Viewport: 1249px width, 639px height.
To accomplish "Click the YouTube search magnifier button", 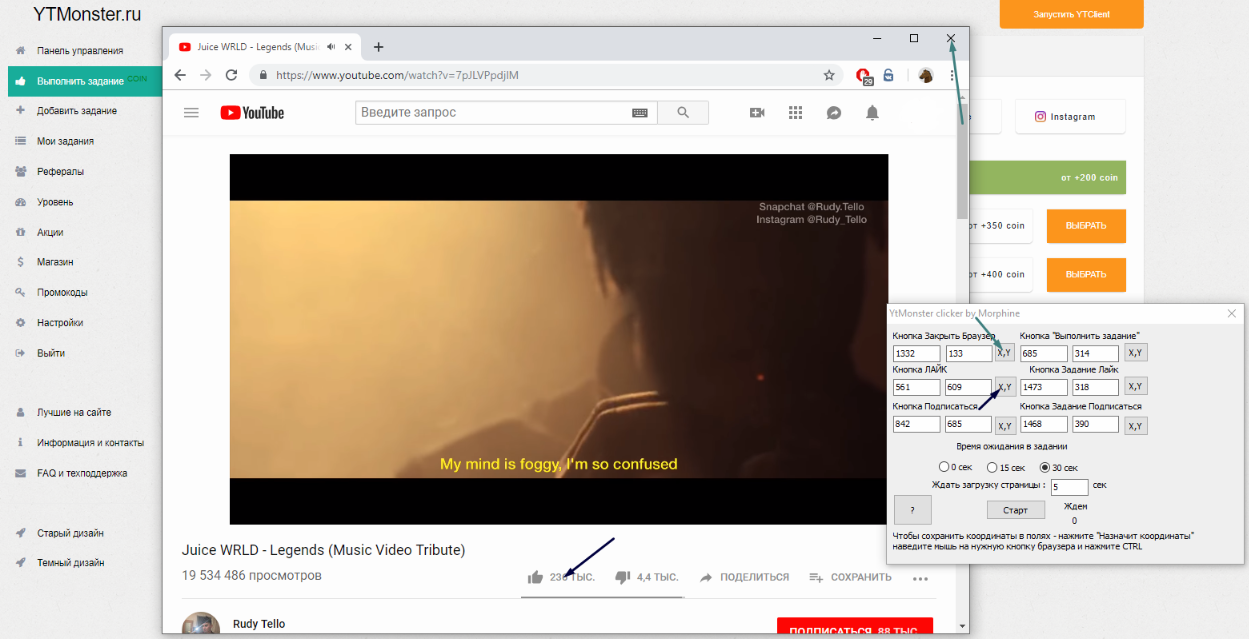I will [x=683, y=113].
